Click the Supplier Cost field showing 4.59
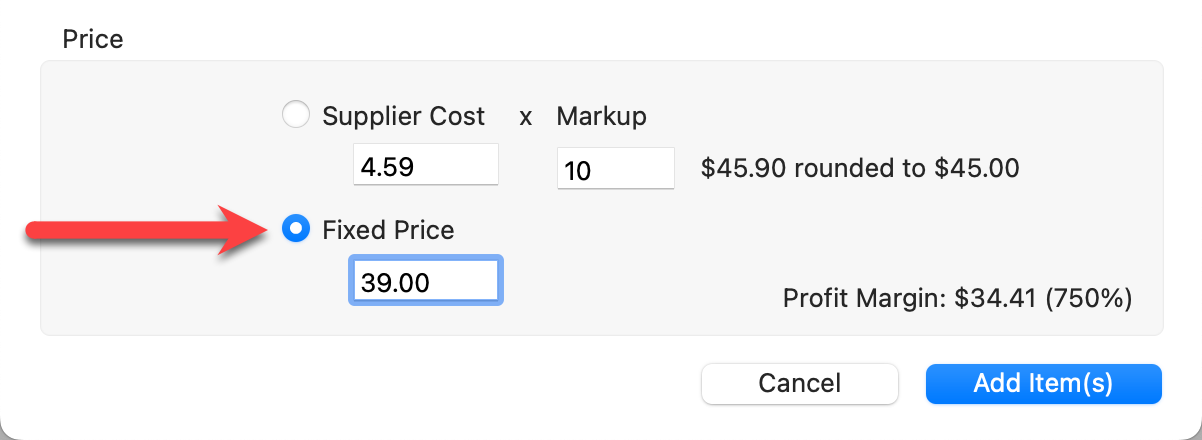1202x440 pixels. [425, 165]
